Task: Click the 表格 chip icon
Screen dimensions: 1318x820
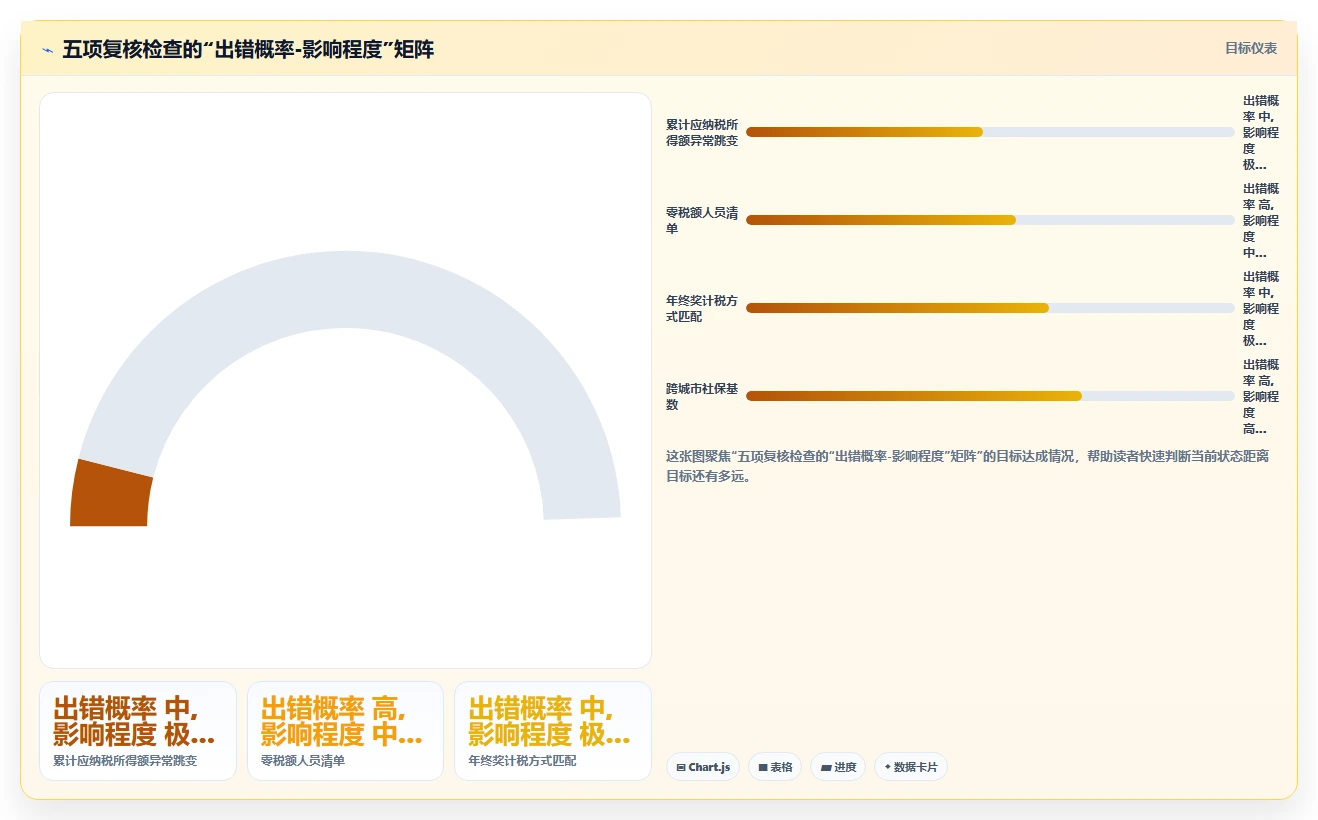Action: point(763,767)
